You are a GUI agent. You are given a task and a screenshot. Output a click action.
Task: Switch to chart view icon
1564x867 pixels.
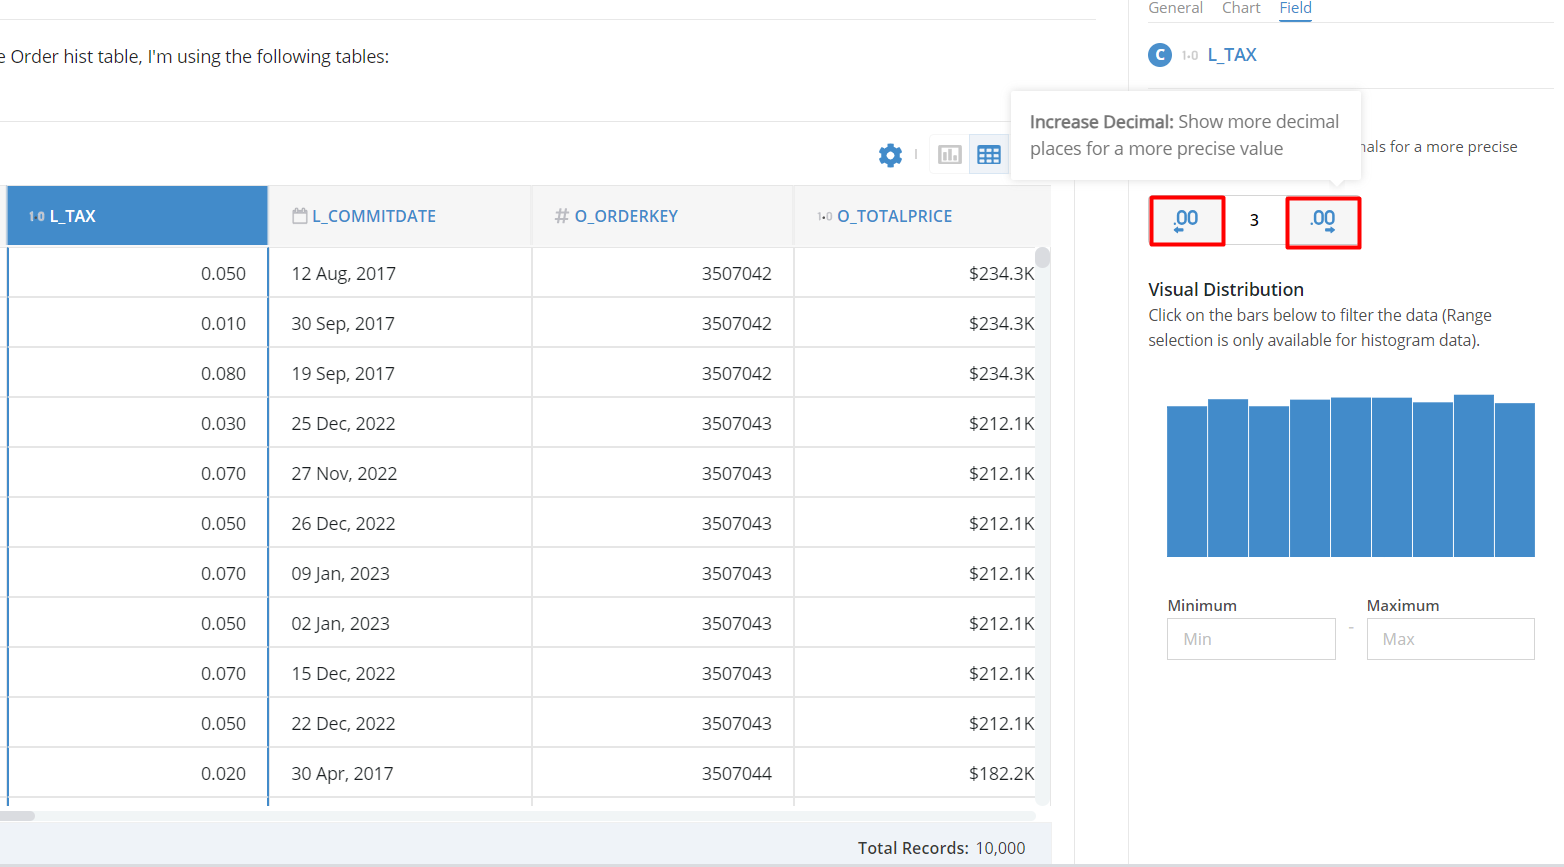[x=949, y=155]
